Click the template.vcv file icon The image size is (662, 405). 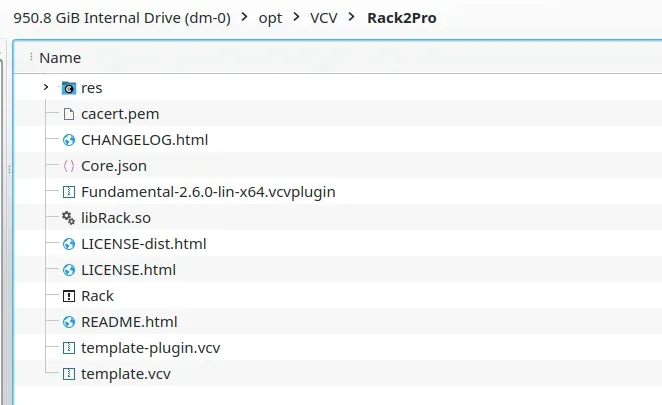coord(69,374)
